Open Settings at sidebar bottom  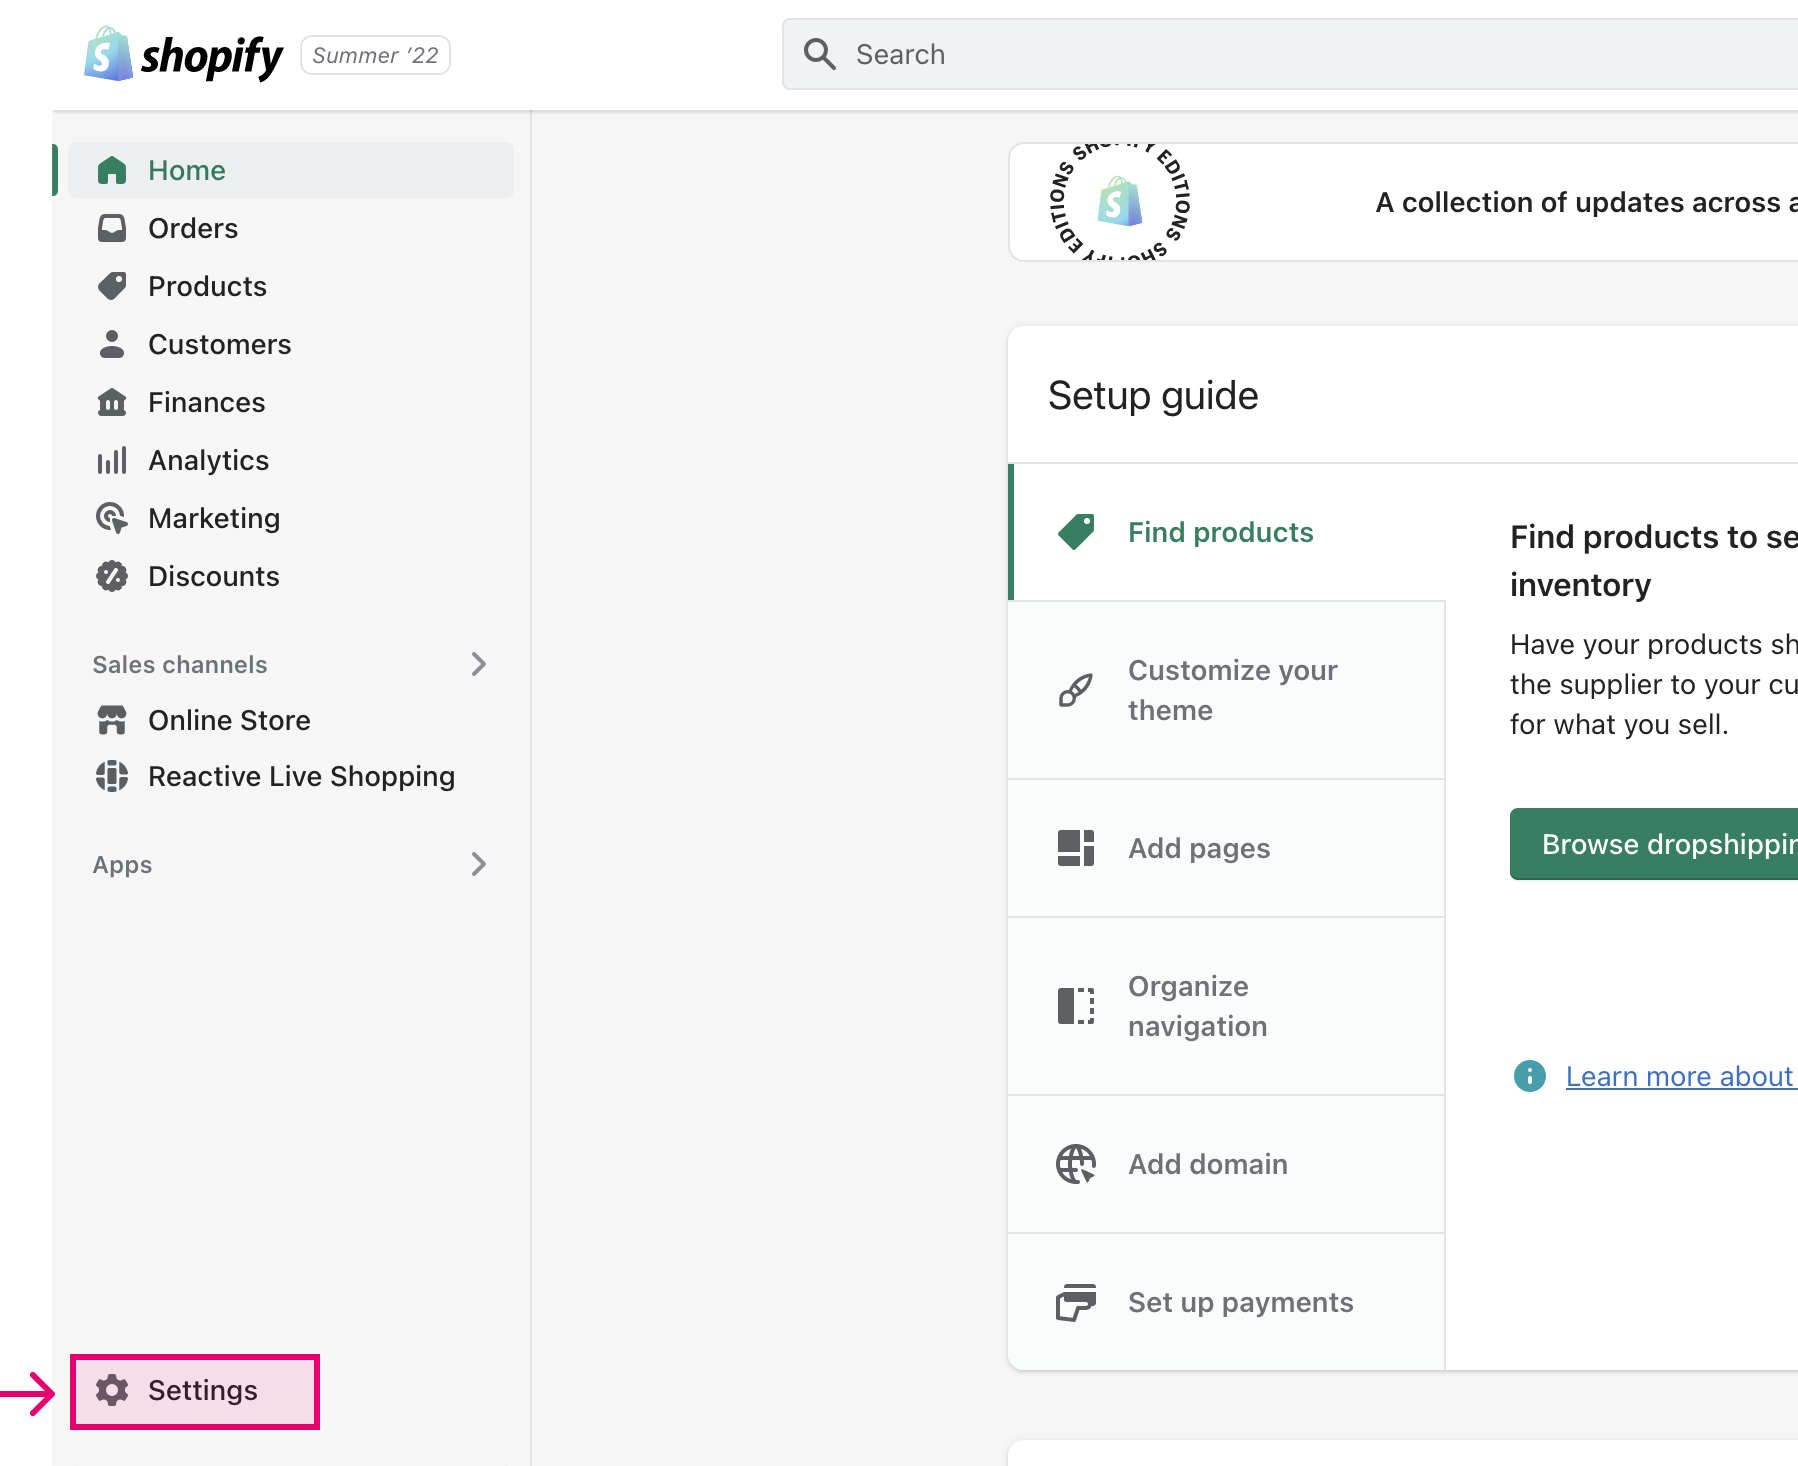click(x=195, y=1391)
